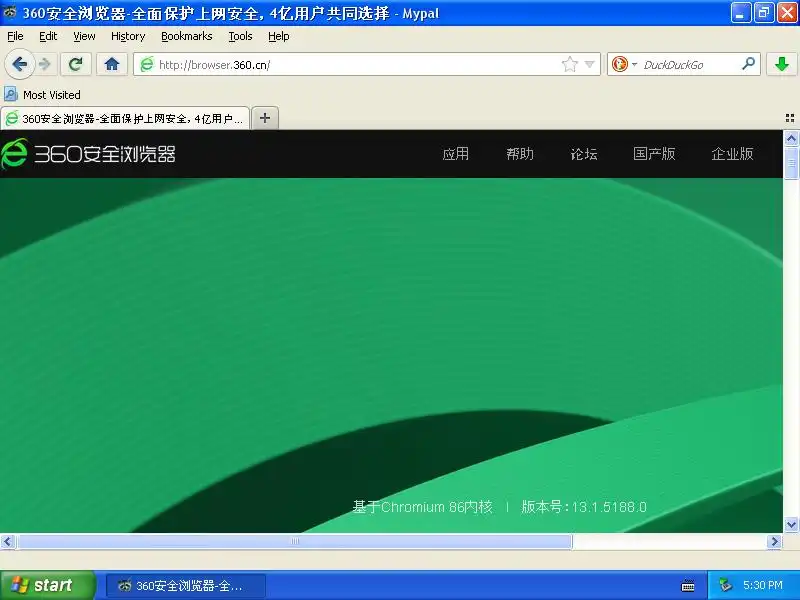Open the Help menu
The image size is (800, 600).
279,36
